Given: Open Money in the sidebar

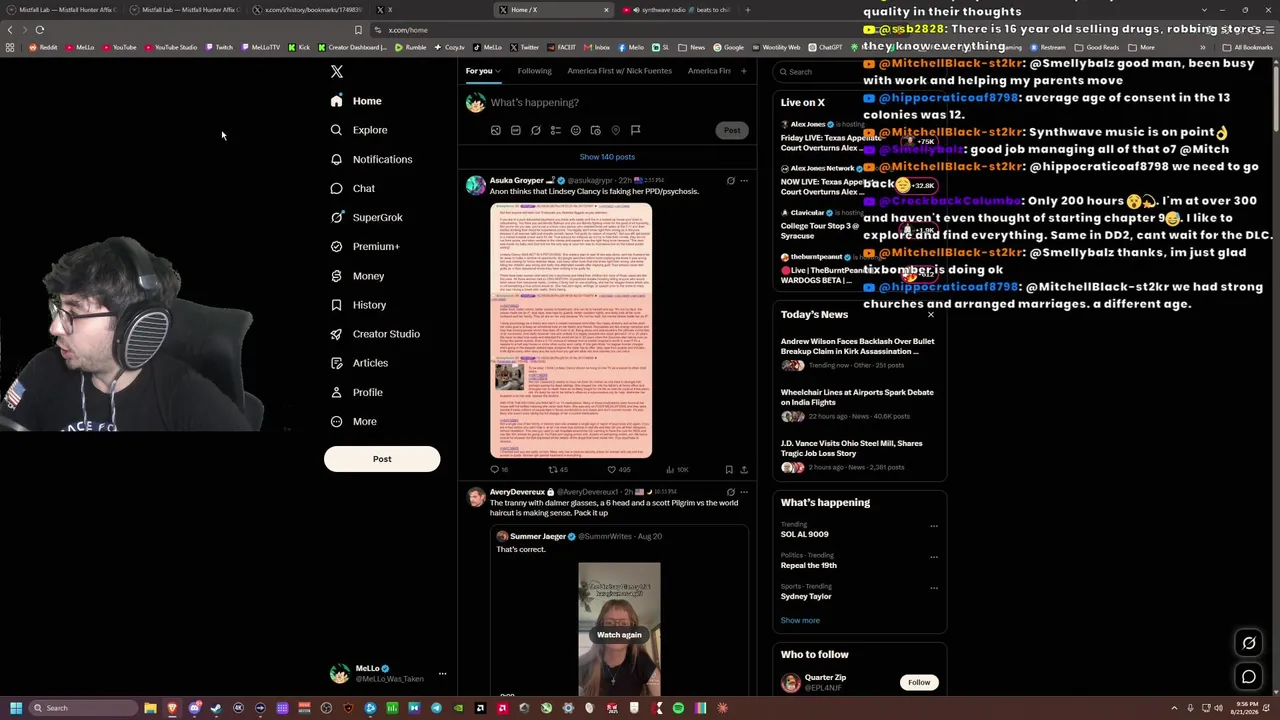Looking at the screenshot, I should click(358, 276).
